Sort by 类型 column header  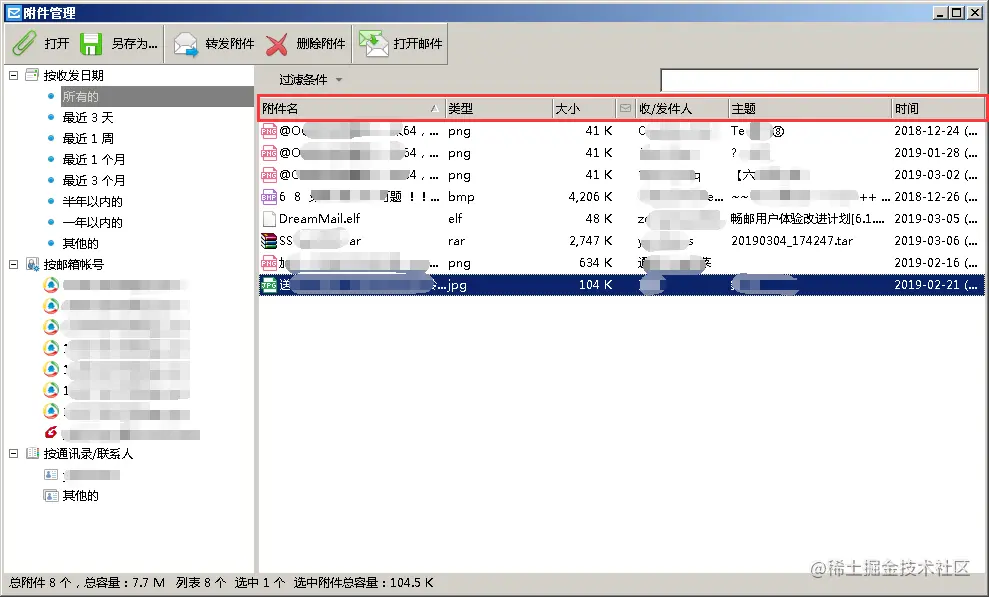coord(498,108)
